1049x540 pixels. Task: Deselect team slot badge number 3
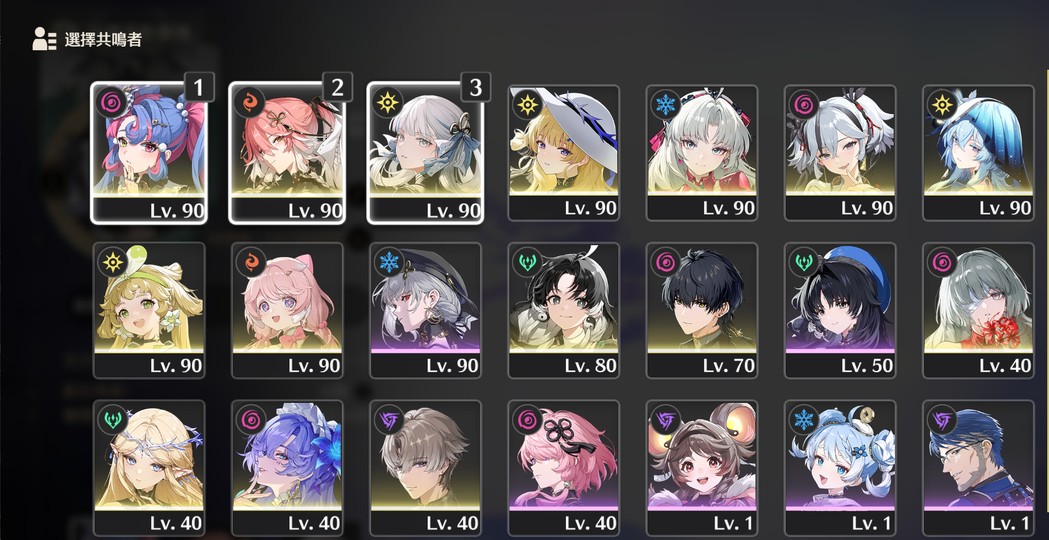point(475,87)
